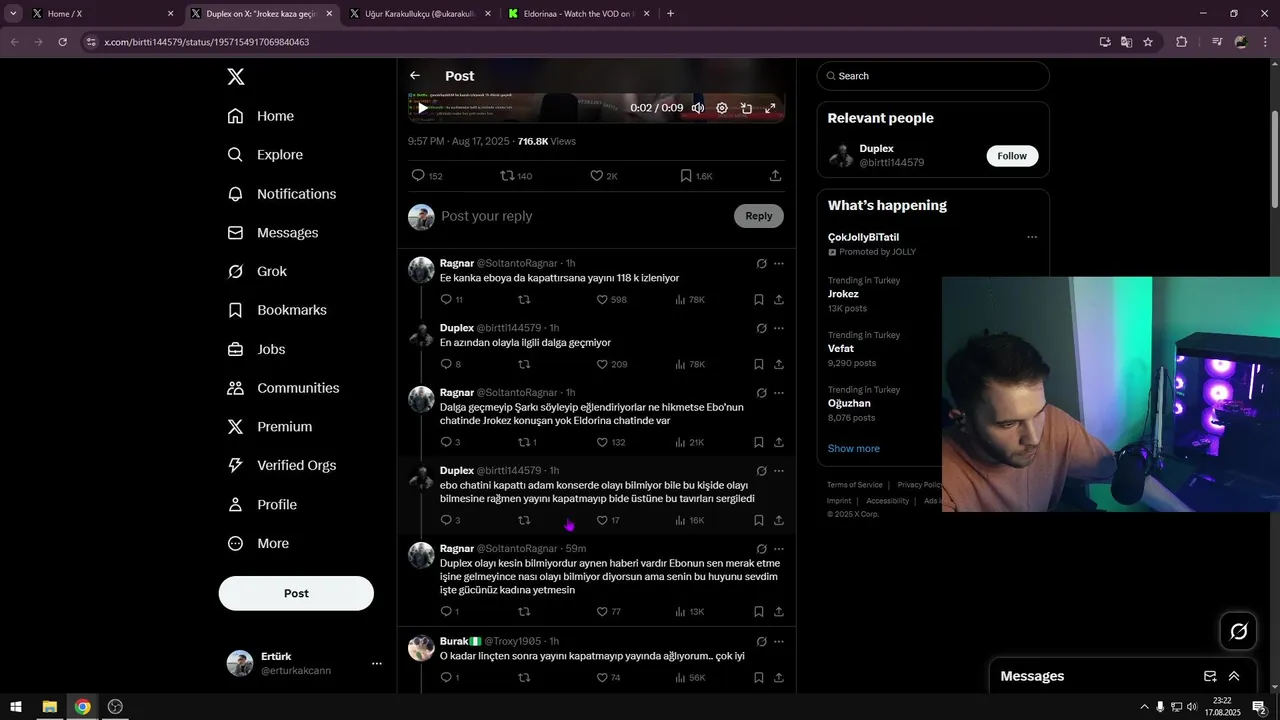Image resolution: width=1280 pixels, height=720 pixels.
Task: Open more options on Ragnar's 'Dalga geçmeyip' reply
Action: [x=779, y=393]
